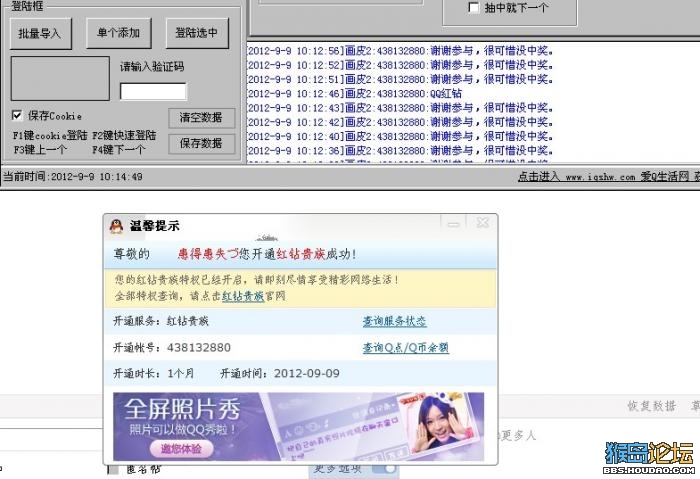The height and width of the screenshot is (479, 700).
Task: Select the log line at 10:12:46 QQ红钻
Action: click(354, 94)
